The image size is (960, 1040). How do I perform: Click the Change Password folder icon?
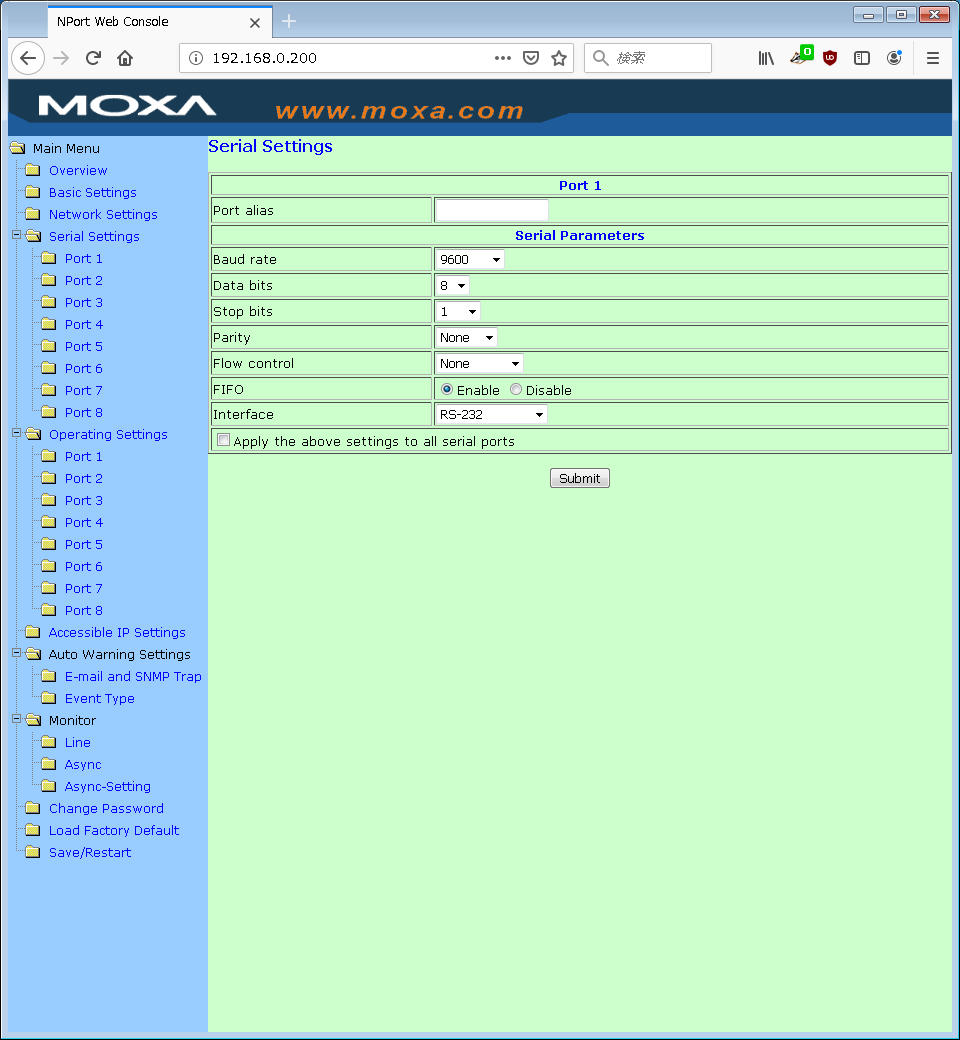(33, 808)
